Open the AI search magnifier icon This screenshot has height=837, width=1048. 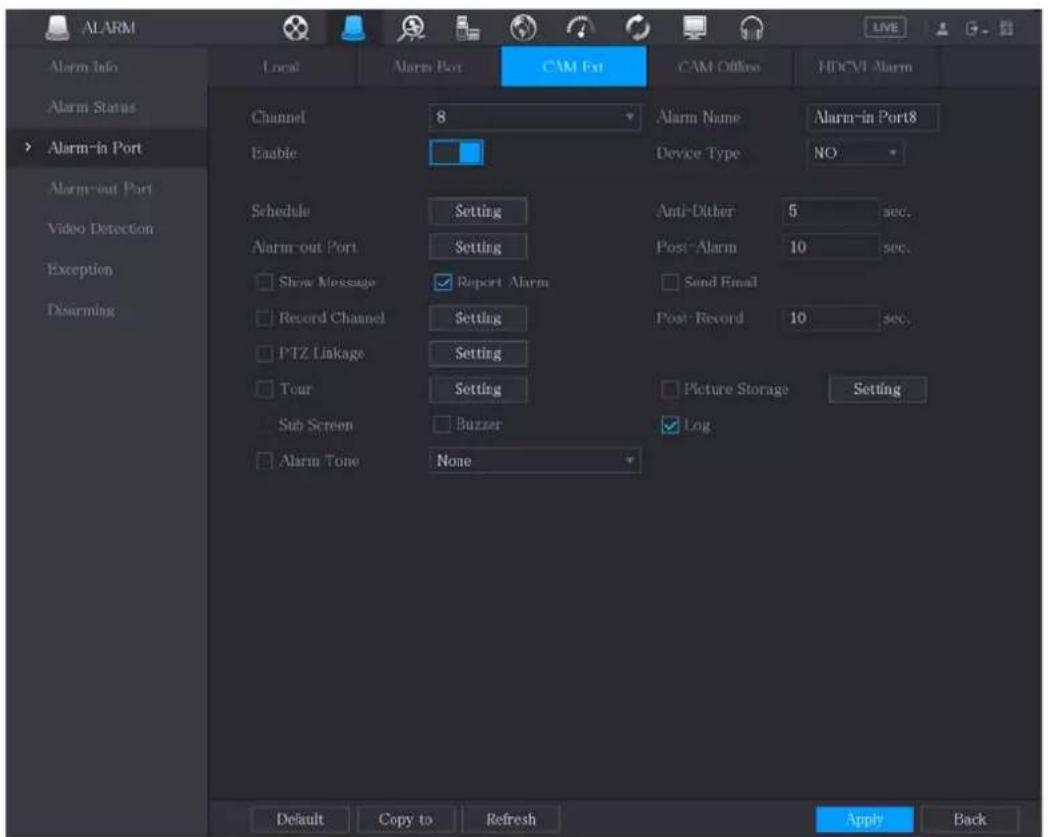coord(411,28)
